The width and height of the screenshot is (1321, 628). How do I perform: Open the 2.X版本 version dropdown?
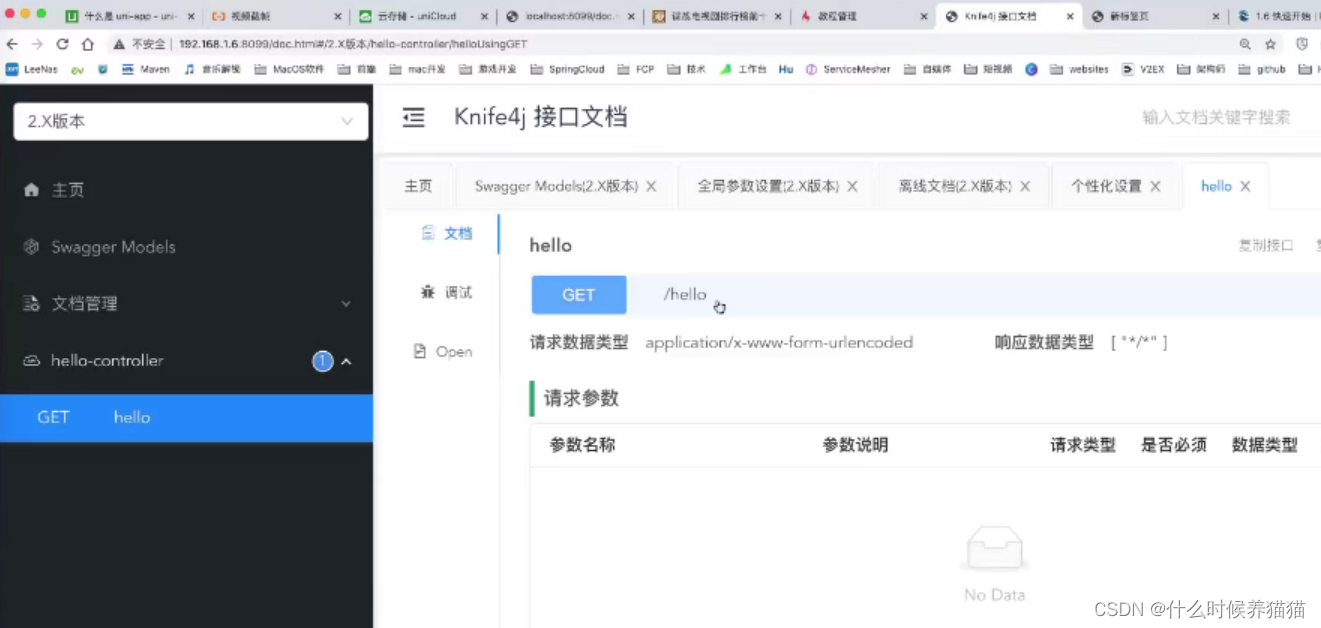(x=191, y=121)
